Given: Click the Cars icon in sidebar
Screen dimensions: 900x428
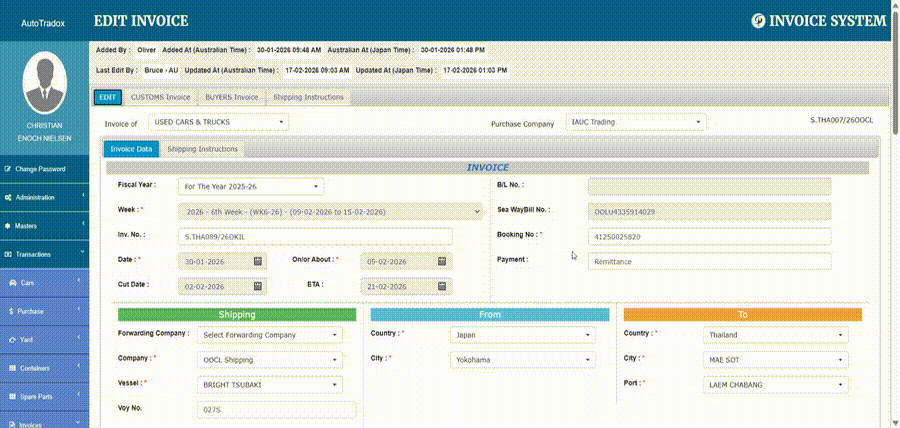Looking at the screenshot, I should coord(12,283).
